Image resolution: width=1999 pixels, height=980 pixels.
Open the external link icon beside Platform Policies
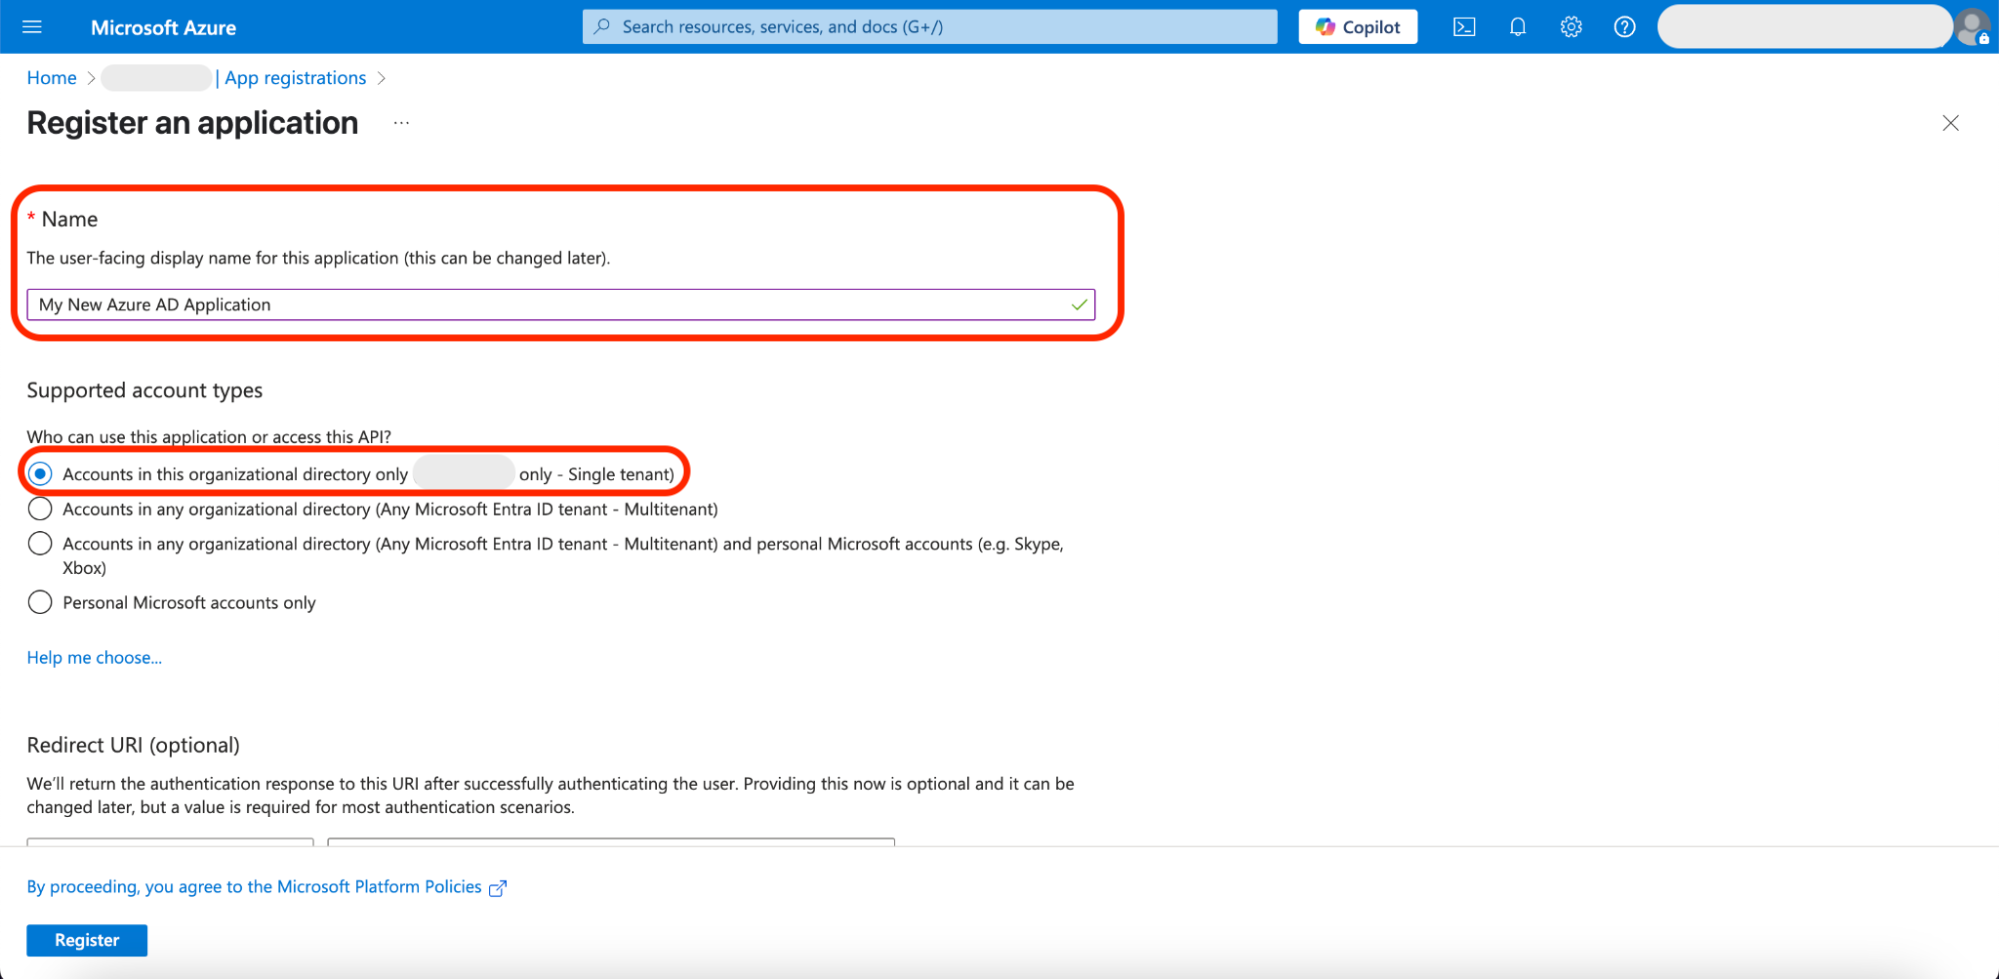click(x=497, y=888)
